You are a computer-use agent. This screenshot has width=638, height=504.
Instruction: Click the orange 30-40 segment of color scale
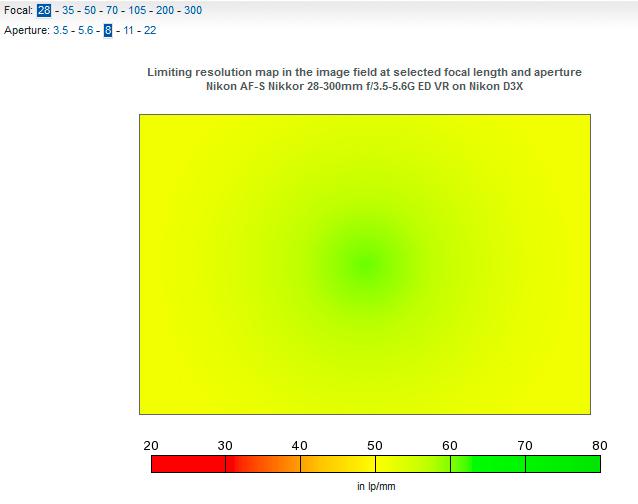(263, 464)
